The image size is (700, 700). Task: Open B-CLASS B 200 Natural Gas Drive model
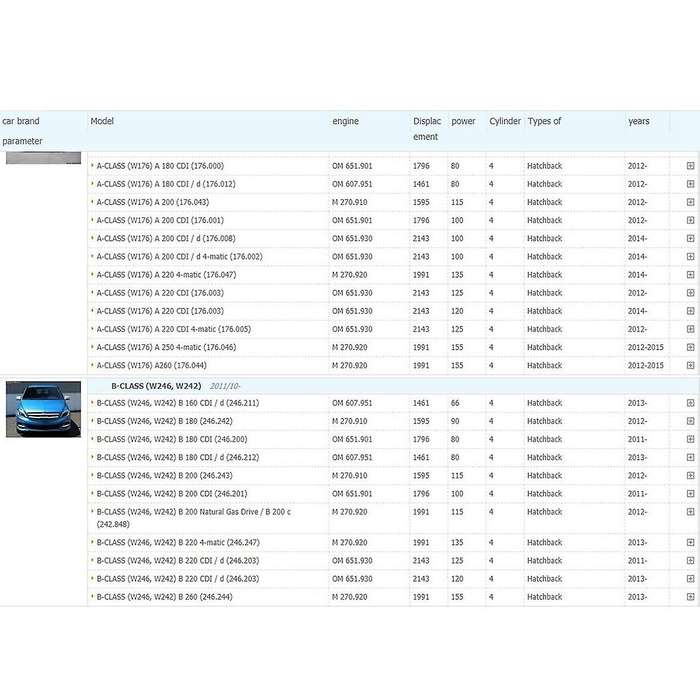194,518
